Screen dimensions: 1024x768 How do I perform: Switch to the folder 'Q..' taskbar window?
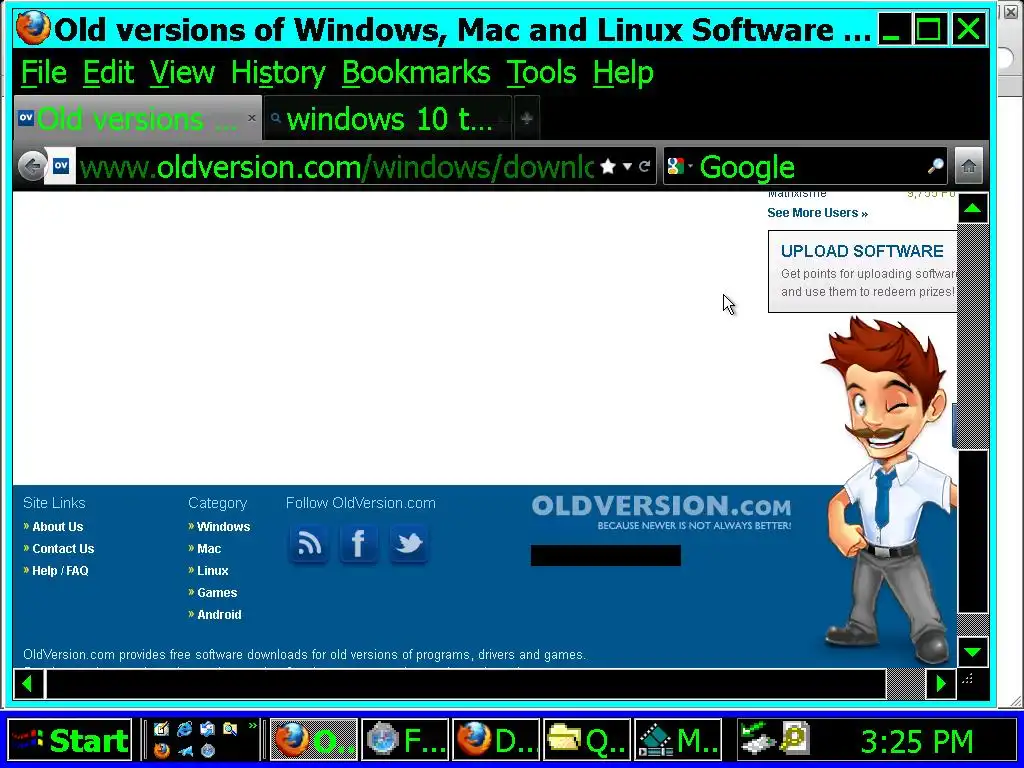(587, 741)
